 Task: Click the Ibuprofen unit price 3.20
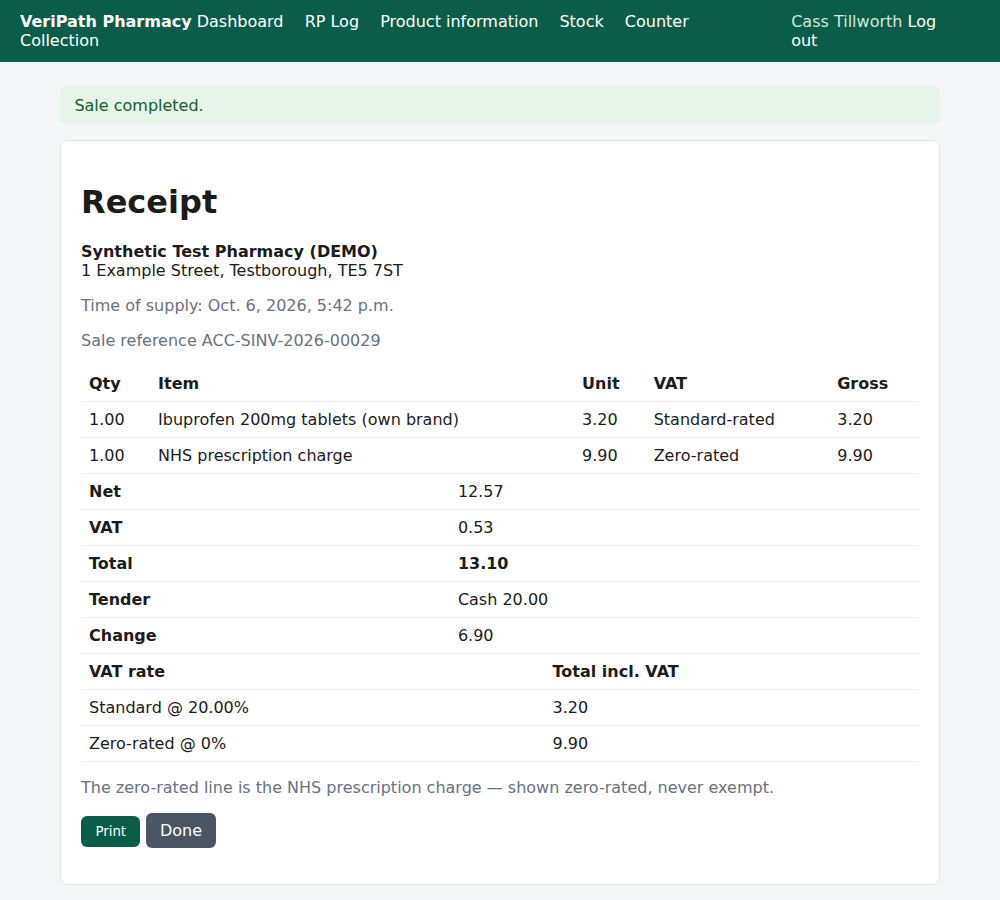point(599,420)
